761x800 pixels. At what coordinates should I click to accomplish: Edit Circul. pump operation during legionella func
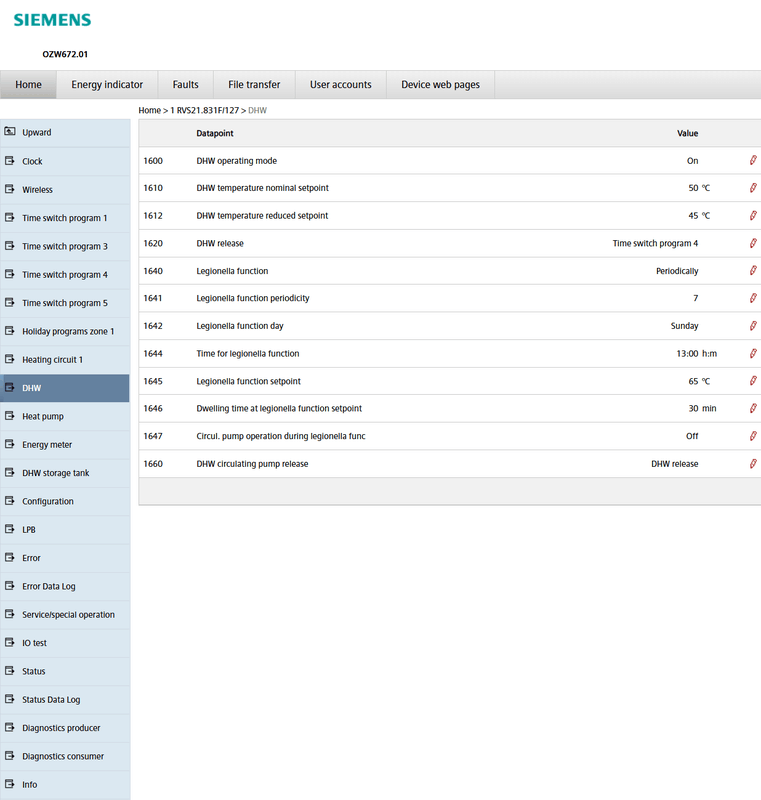(x=753, y=436)
